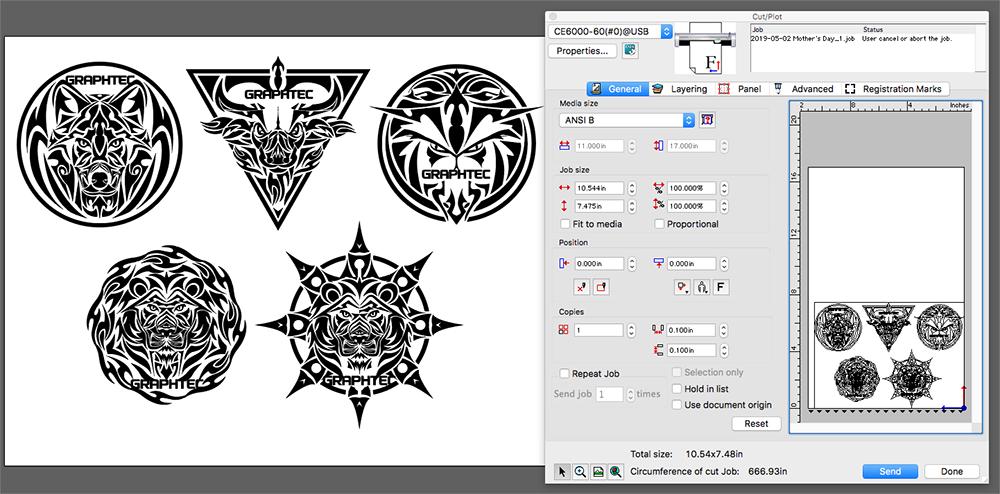Click the media height icon
The width and height of the screenshot is (1000, 494).
659,146
